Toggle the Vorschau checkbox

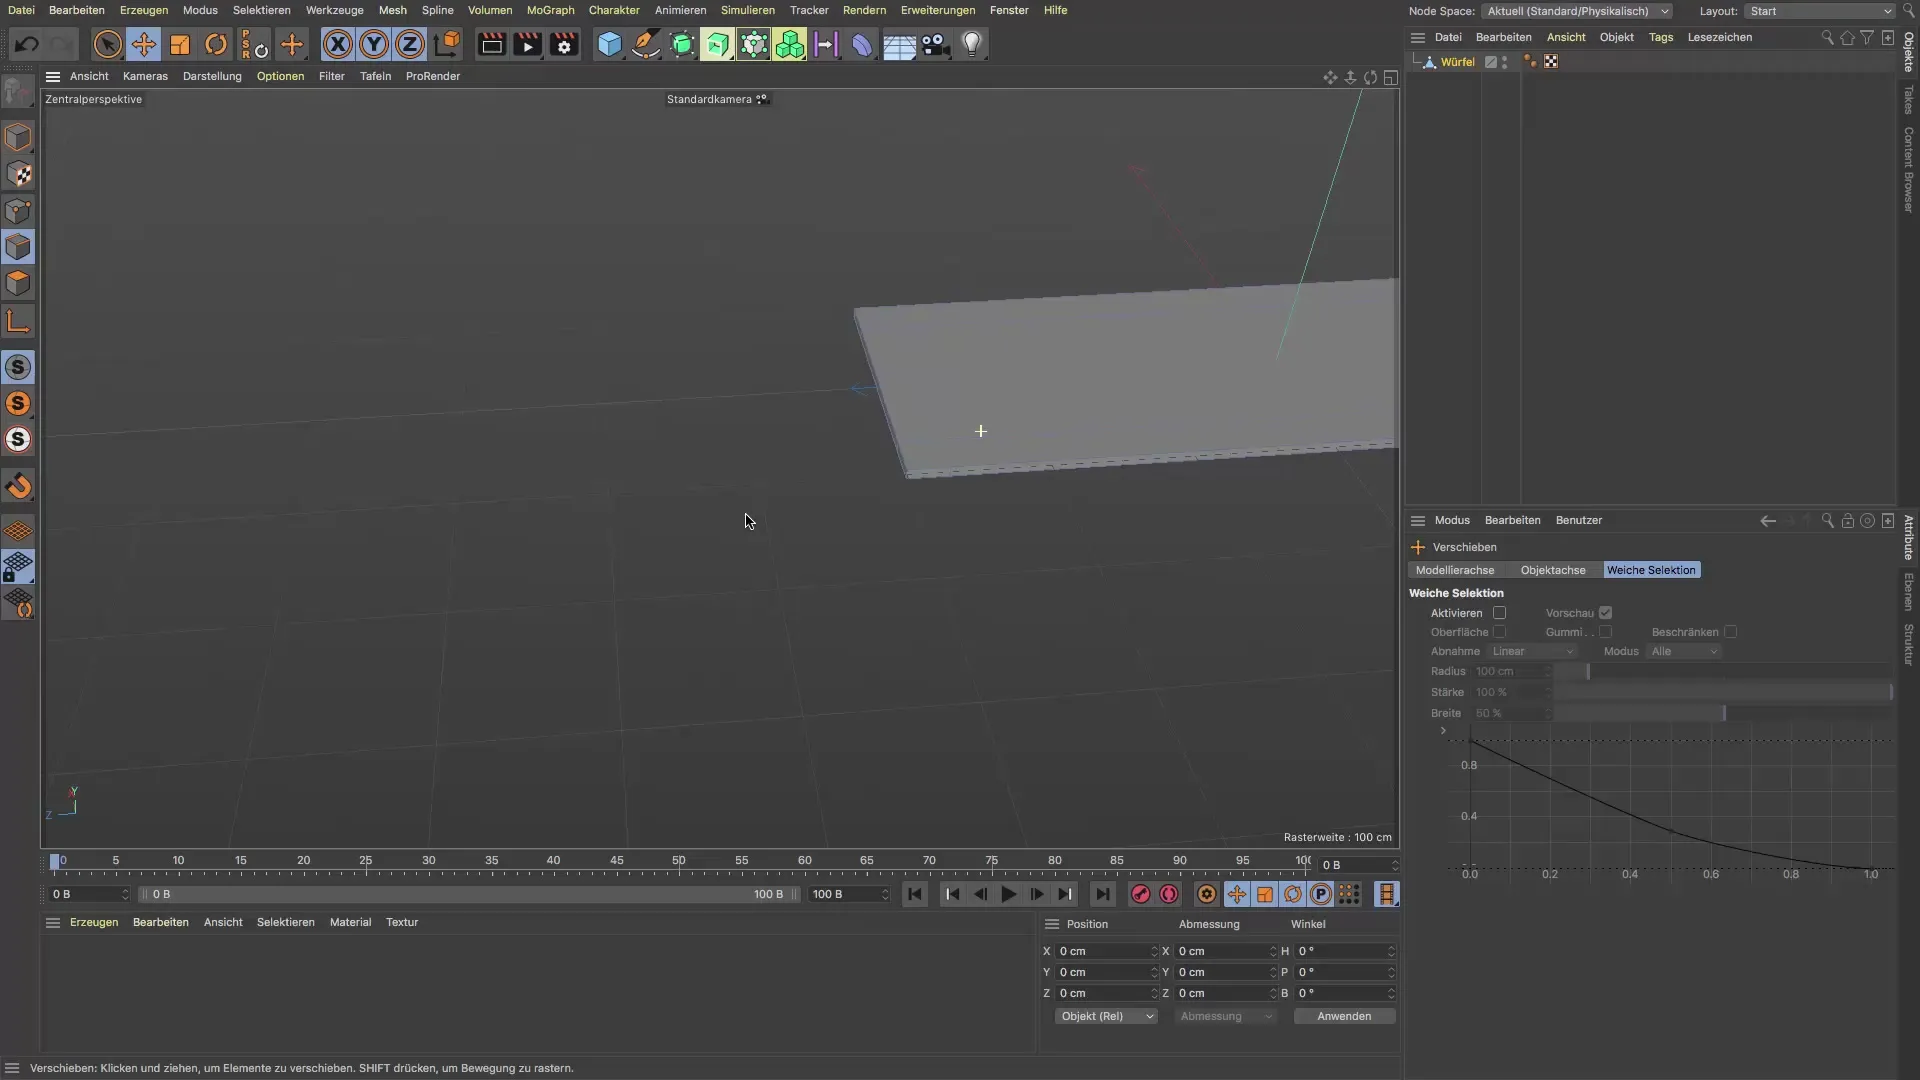[1605, 613]
